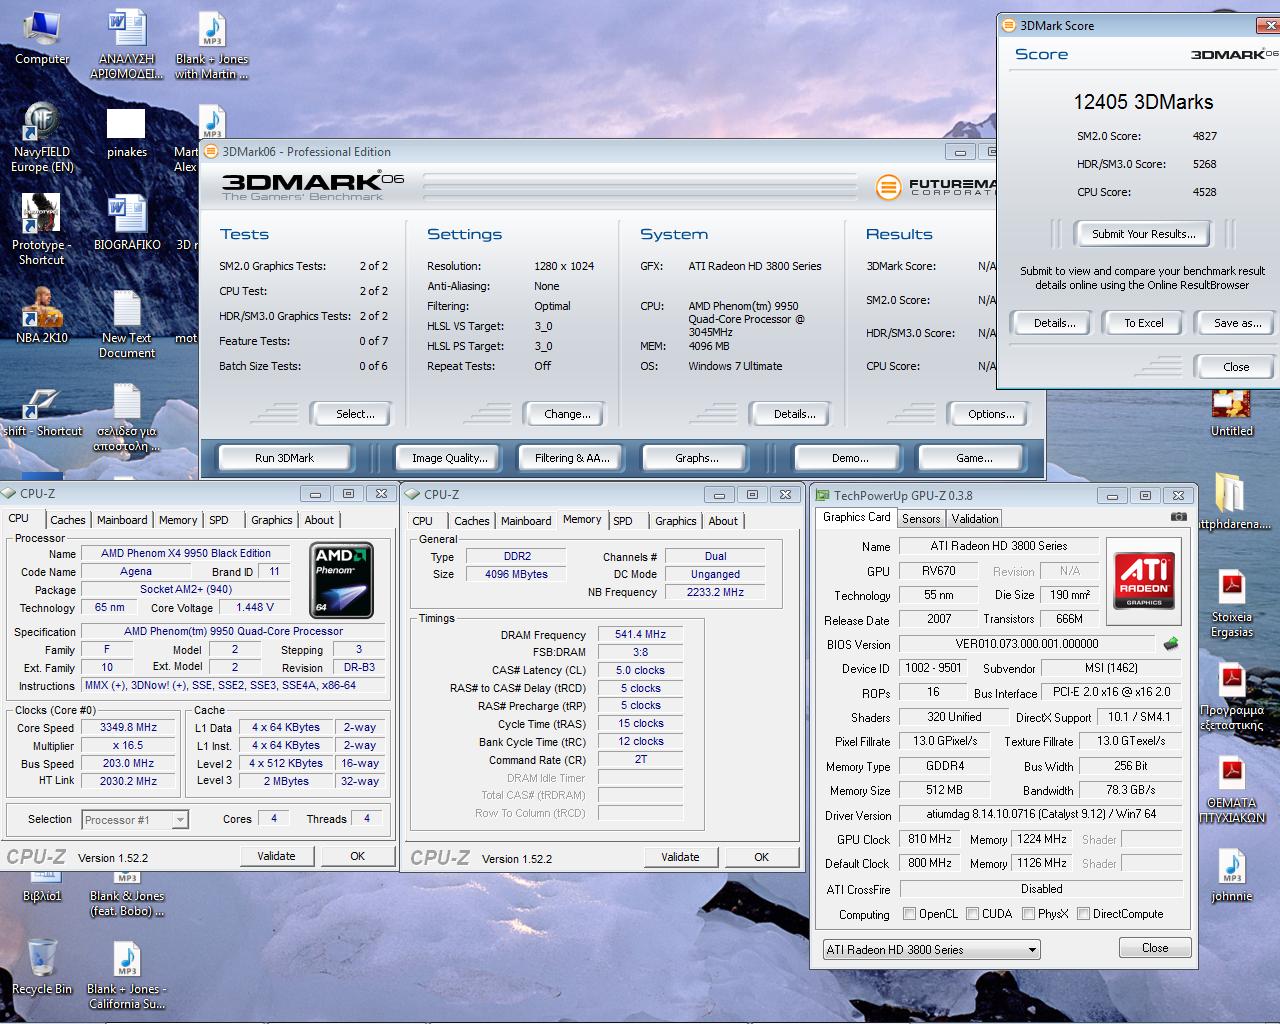1280x1024 pixels.
Task: Open the Prototype Shortcut icon
Action: point(42,230)
